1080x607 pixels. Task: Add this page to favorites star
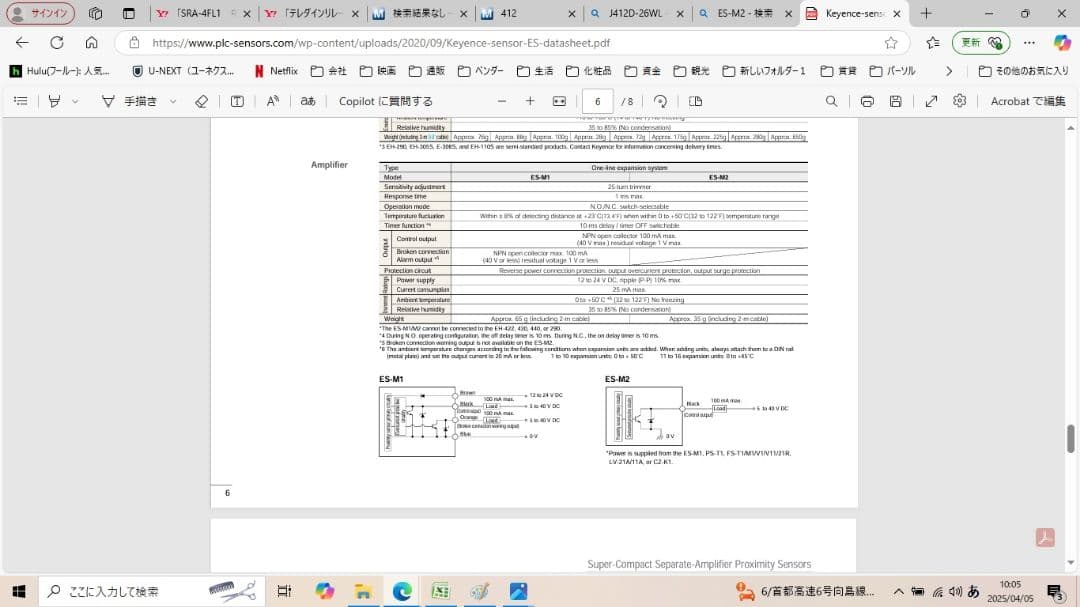click(891, 43)
